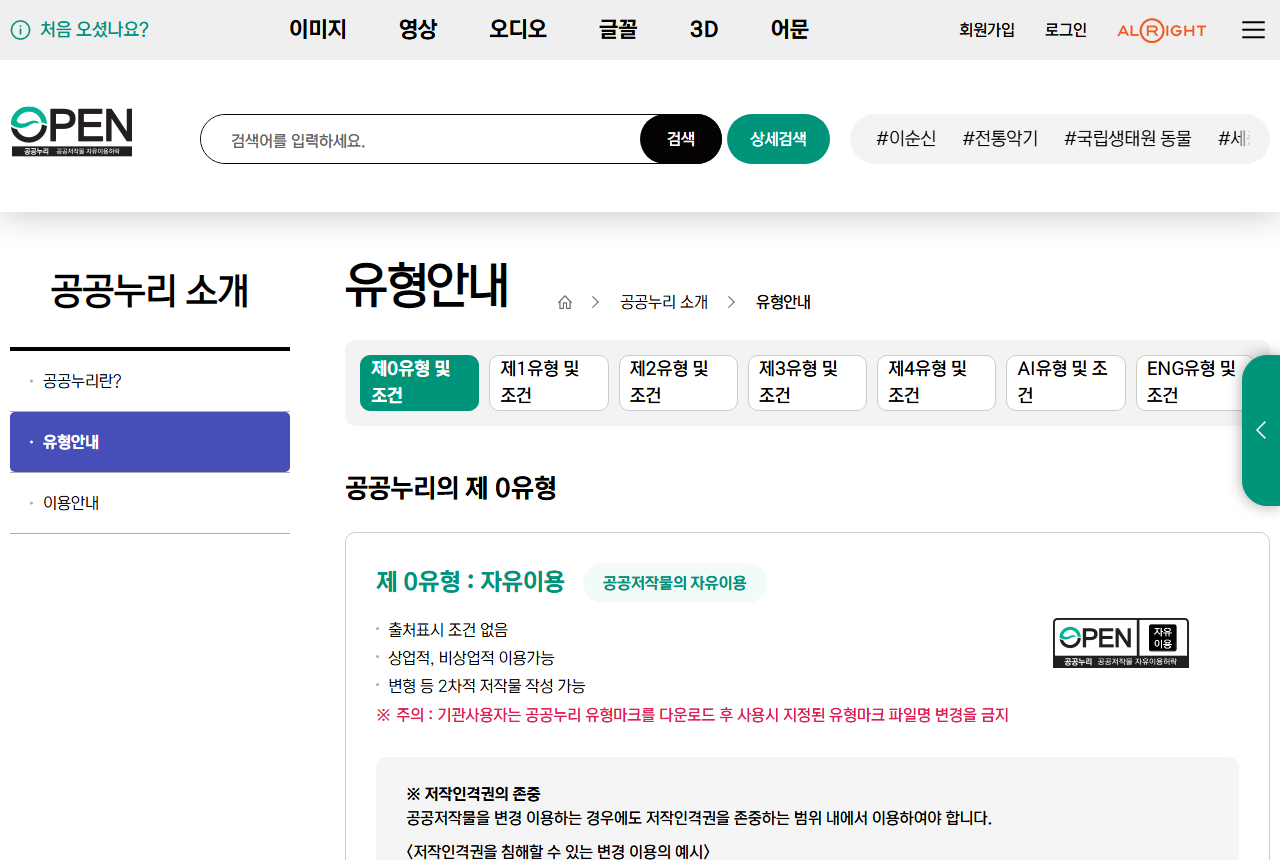Switch to the AI유형 및 조건 tab
Screen dimensions: 1280x860
click(1065, 383)
